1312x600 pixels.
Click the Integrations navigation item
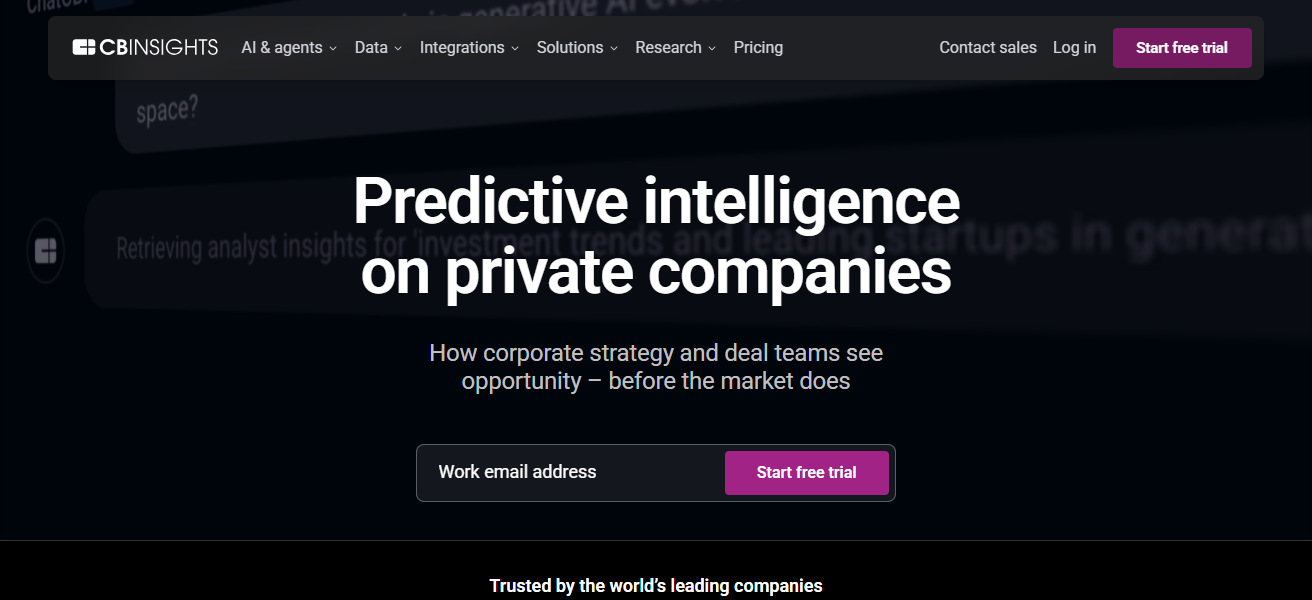pos(462,47)
